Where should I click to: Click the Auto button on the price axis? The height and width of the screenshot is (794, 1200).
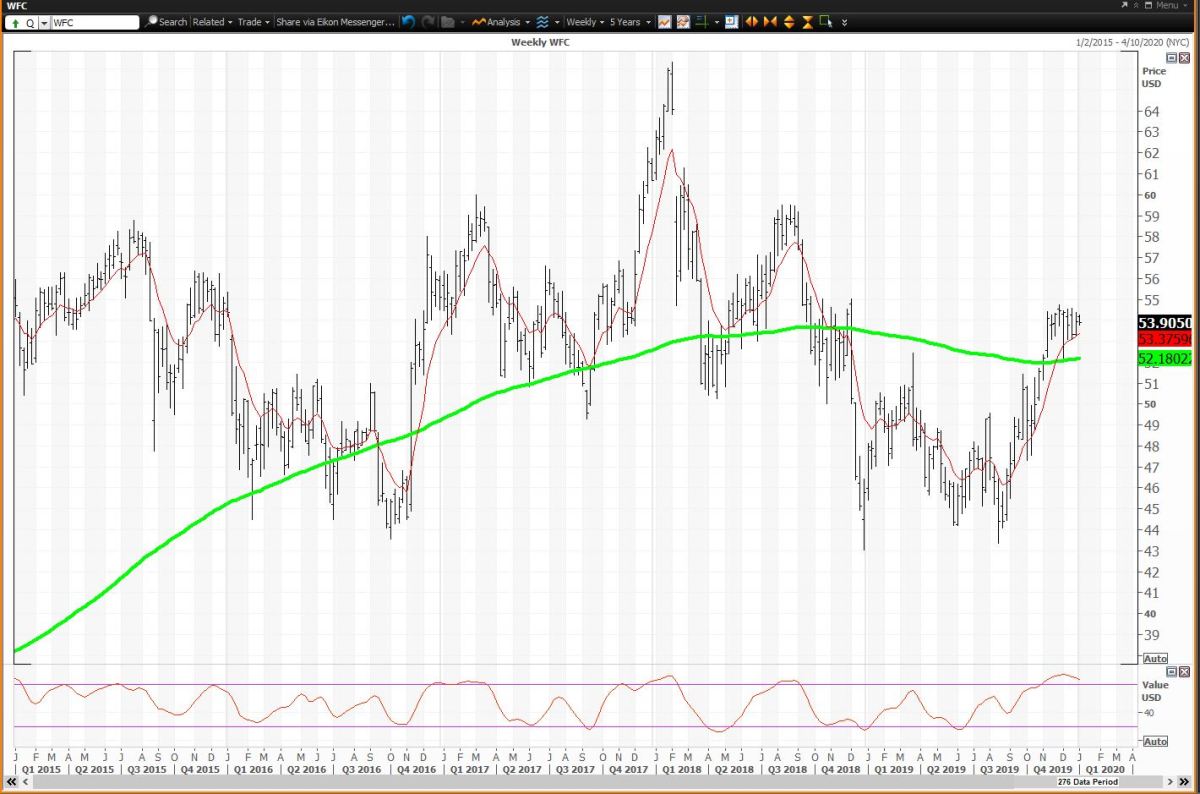(1155, 659)
